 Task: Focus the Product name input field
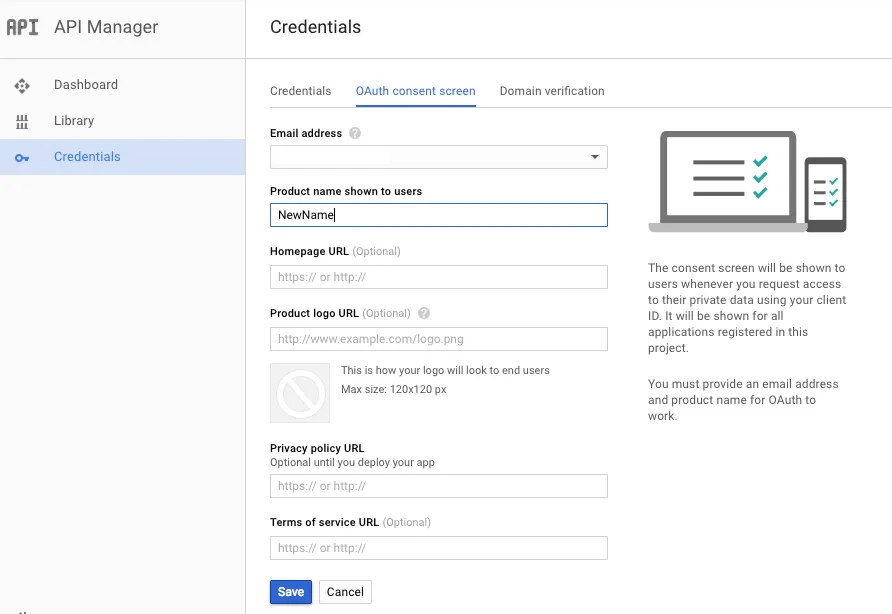coord(438,215)
